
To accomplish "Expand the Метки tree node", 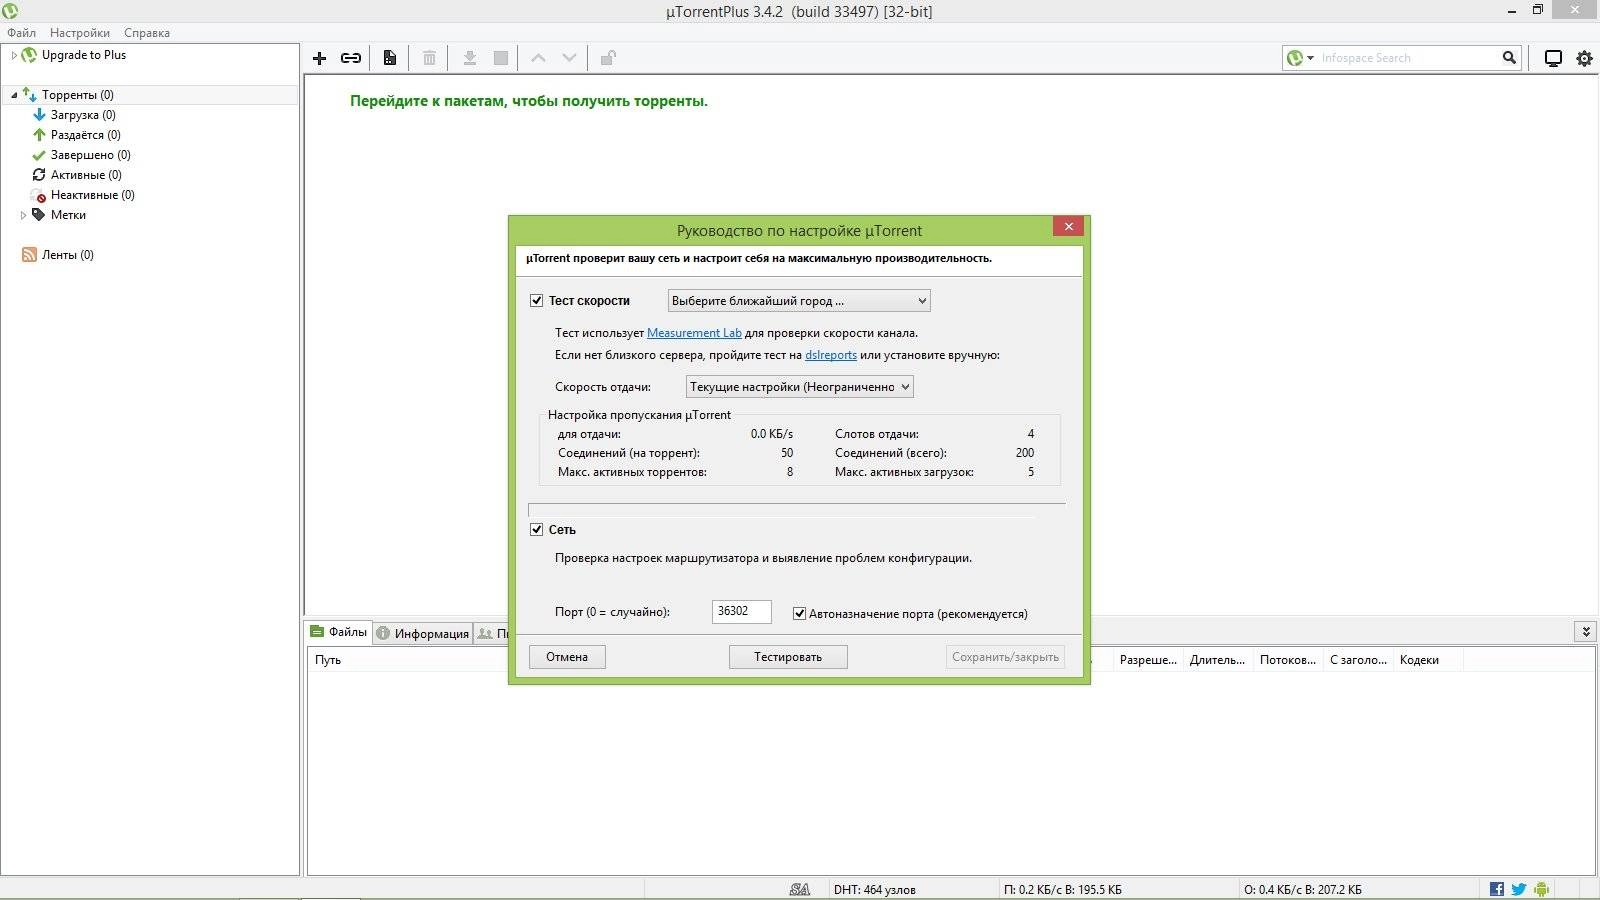I will click(23, 215).
